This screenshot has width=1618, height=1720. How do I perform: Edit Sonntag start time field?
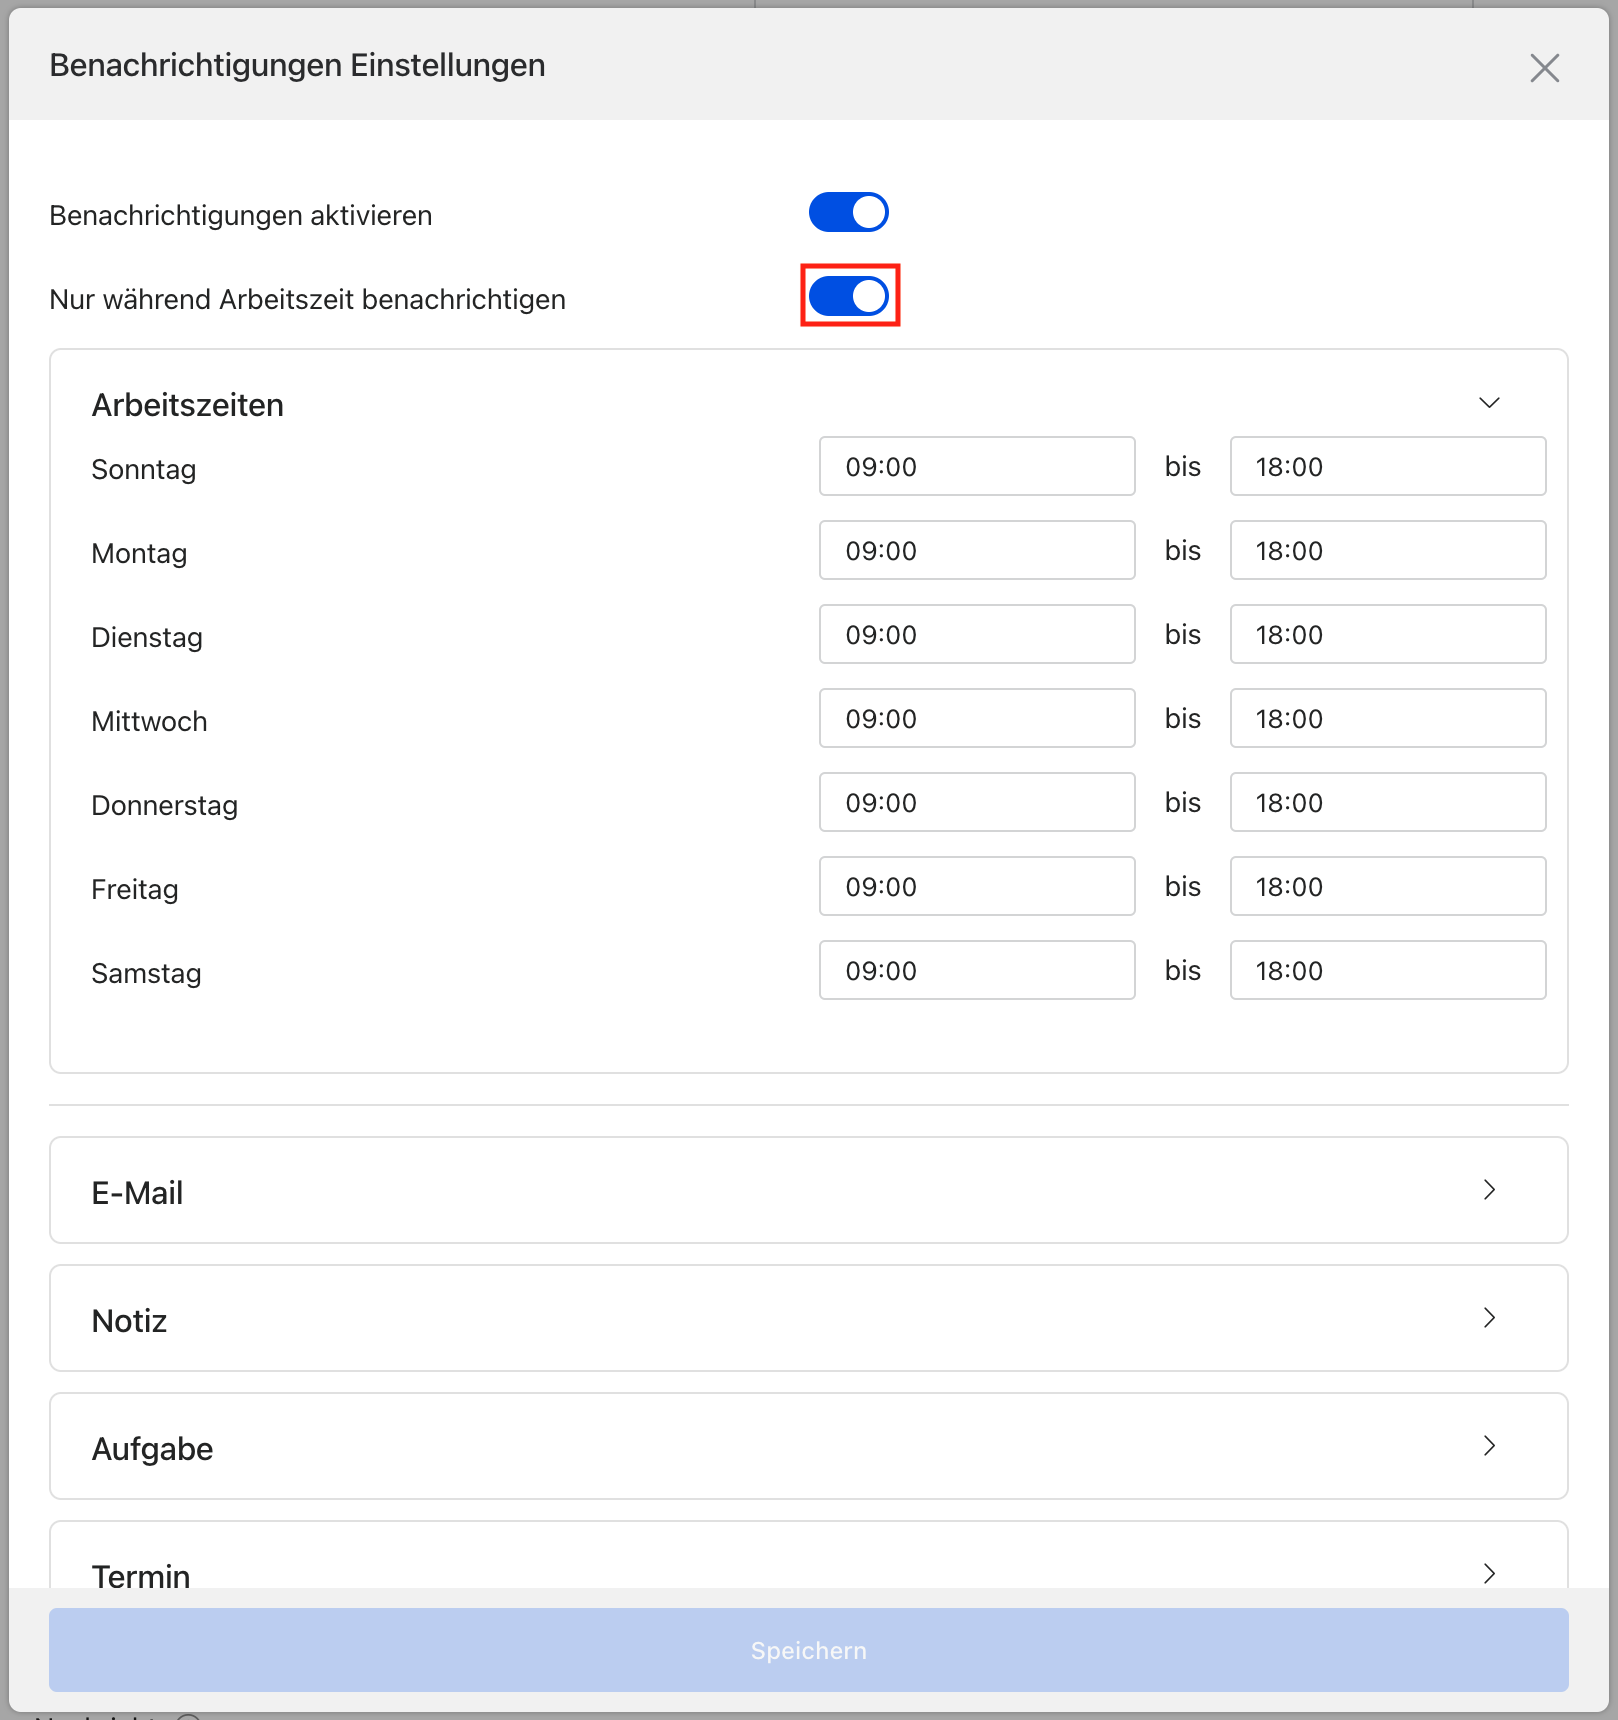pyautogui.click(x=976, y=467)
